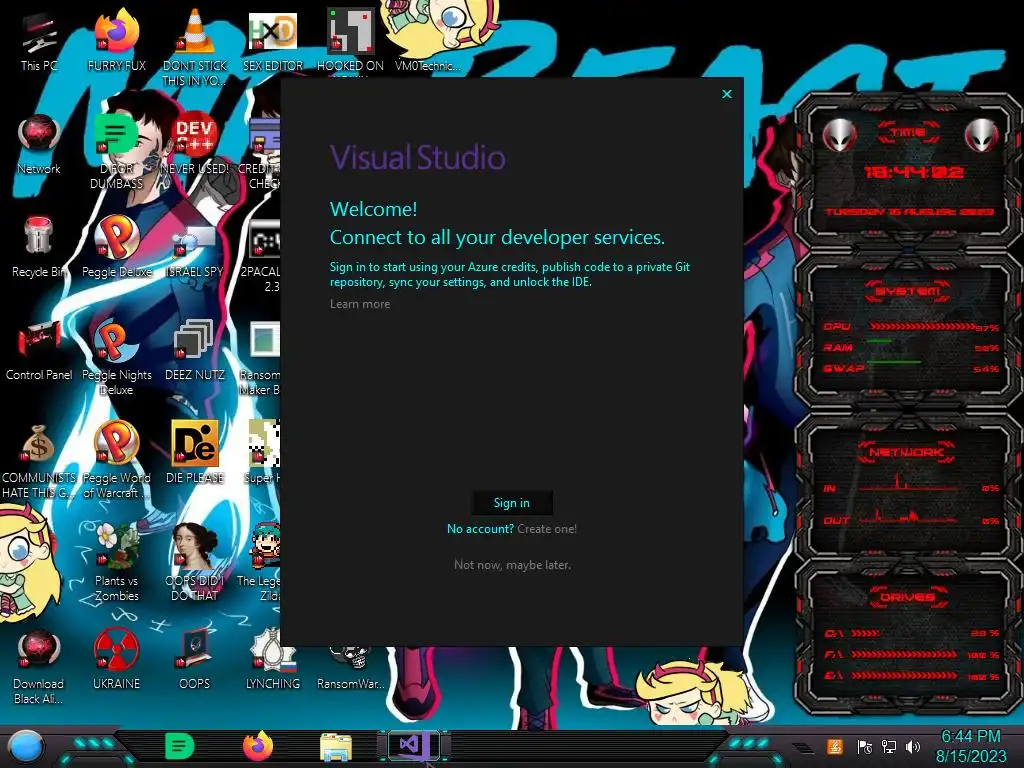Open the Download Black Ali... shortcut
The width and height of the screenshot is (1024, 768).
pyautogui.click(x=39, y=667)
